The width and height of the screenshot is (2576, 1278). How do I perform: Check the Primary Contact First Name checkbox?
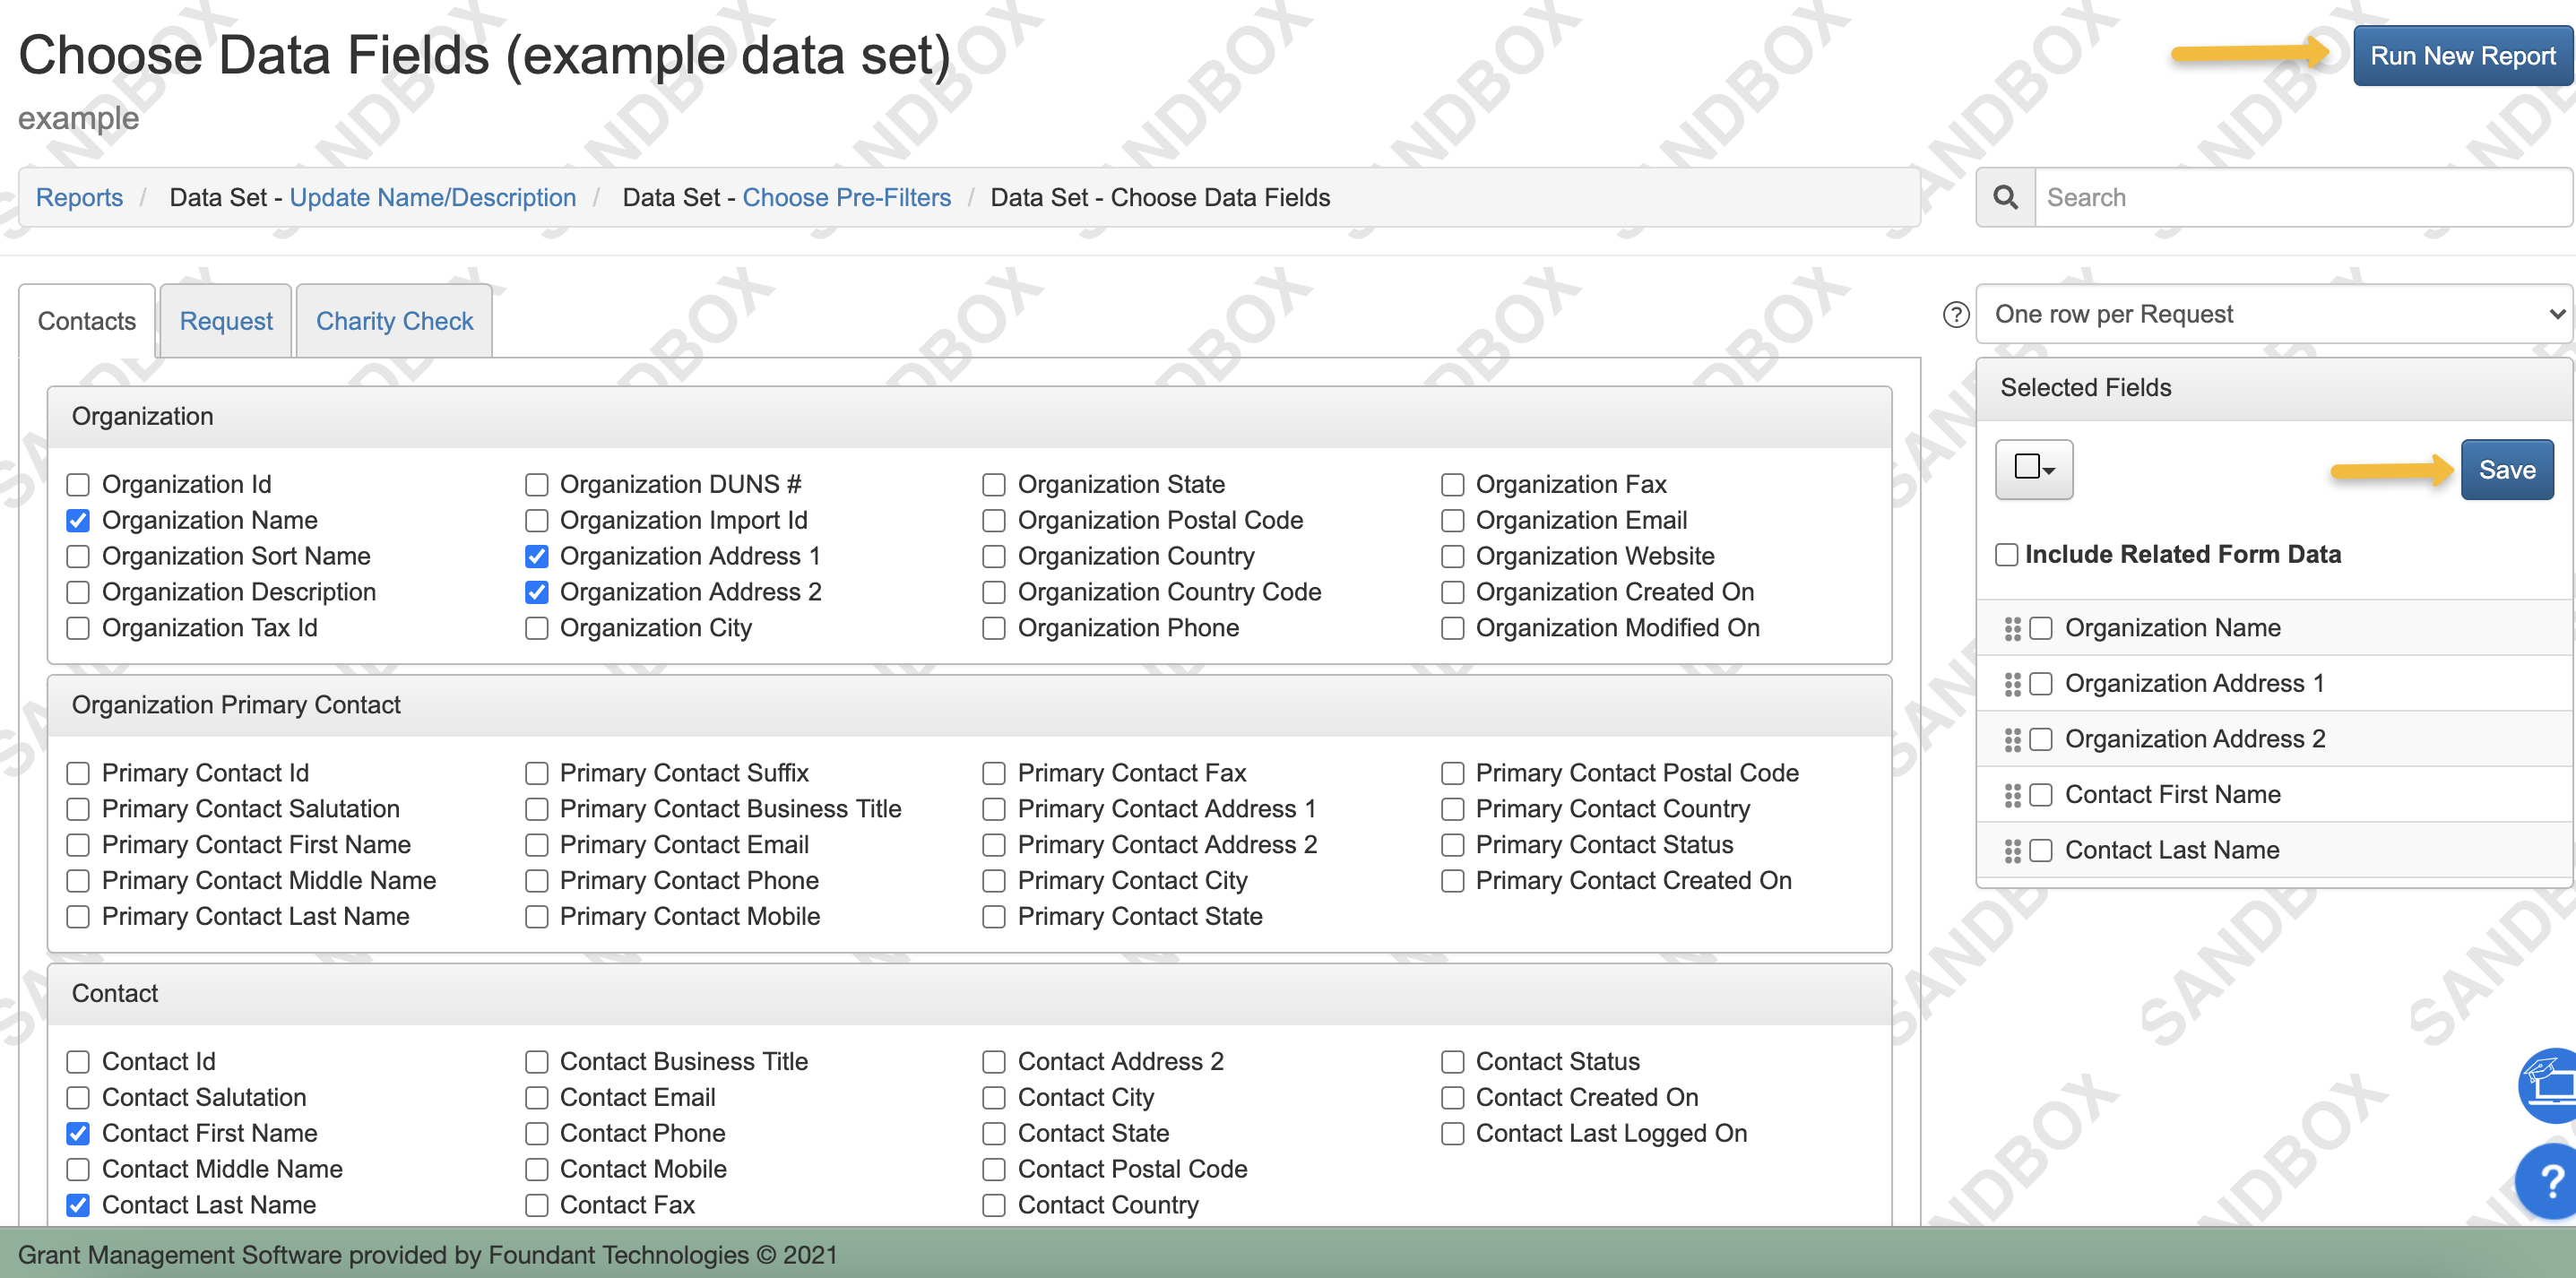click(78, 846)
